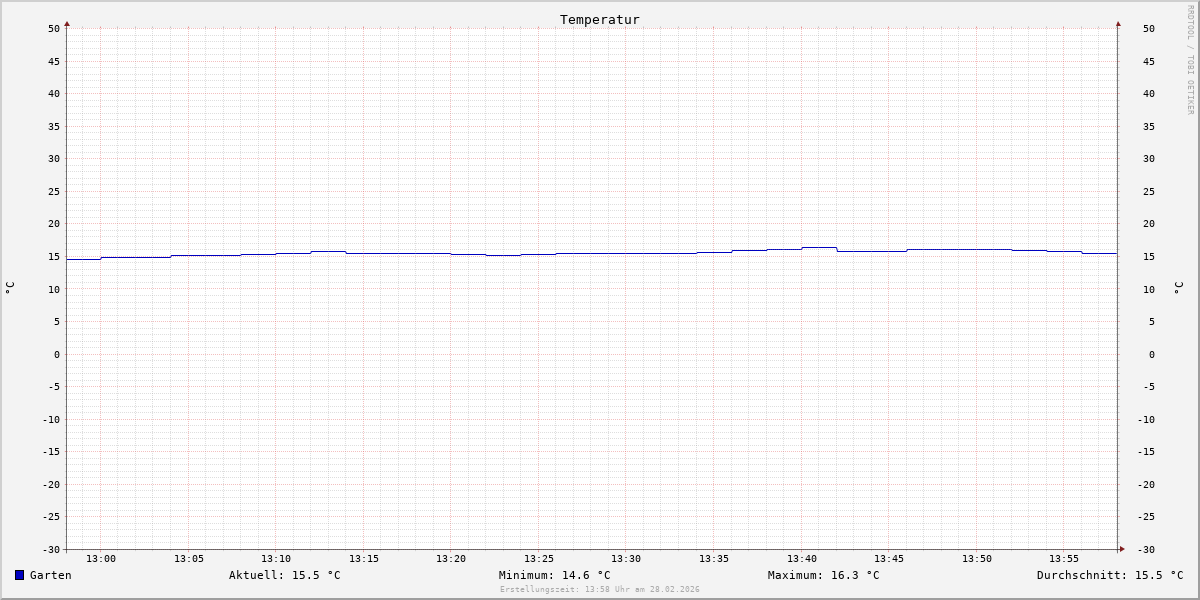Screen dimensions: 1200x600
Task: Click the temperature peak near 13:41
Action: point(819,247)
